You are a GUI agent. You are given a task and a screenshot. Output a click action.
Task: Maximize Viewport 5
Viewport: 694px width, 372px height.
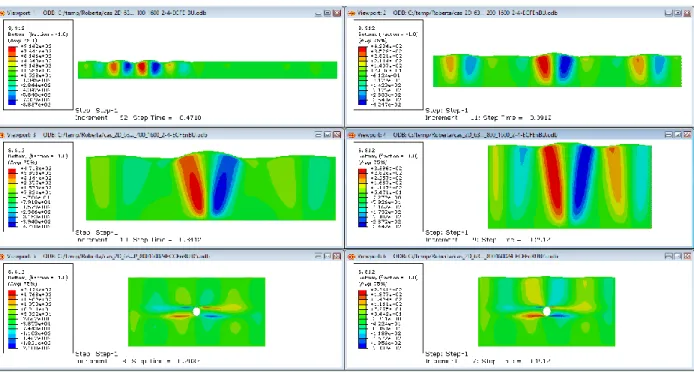[x=328, y=256]
